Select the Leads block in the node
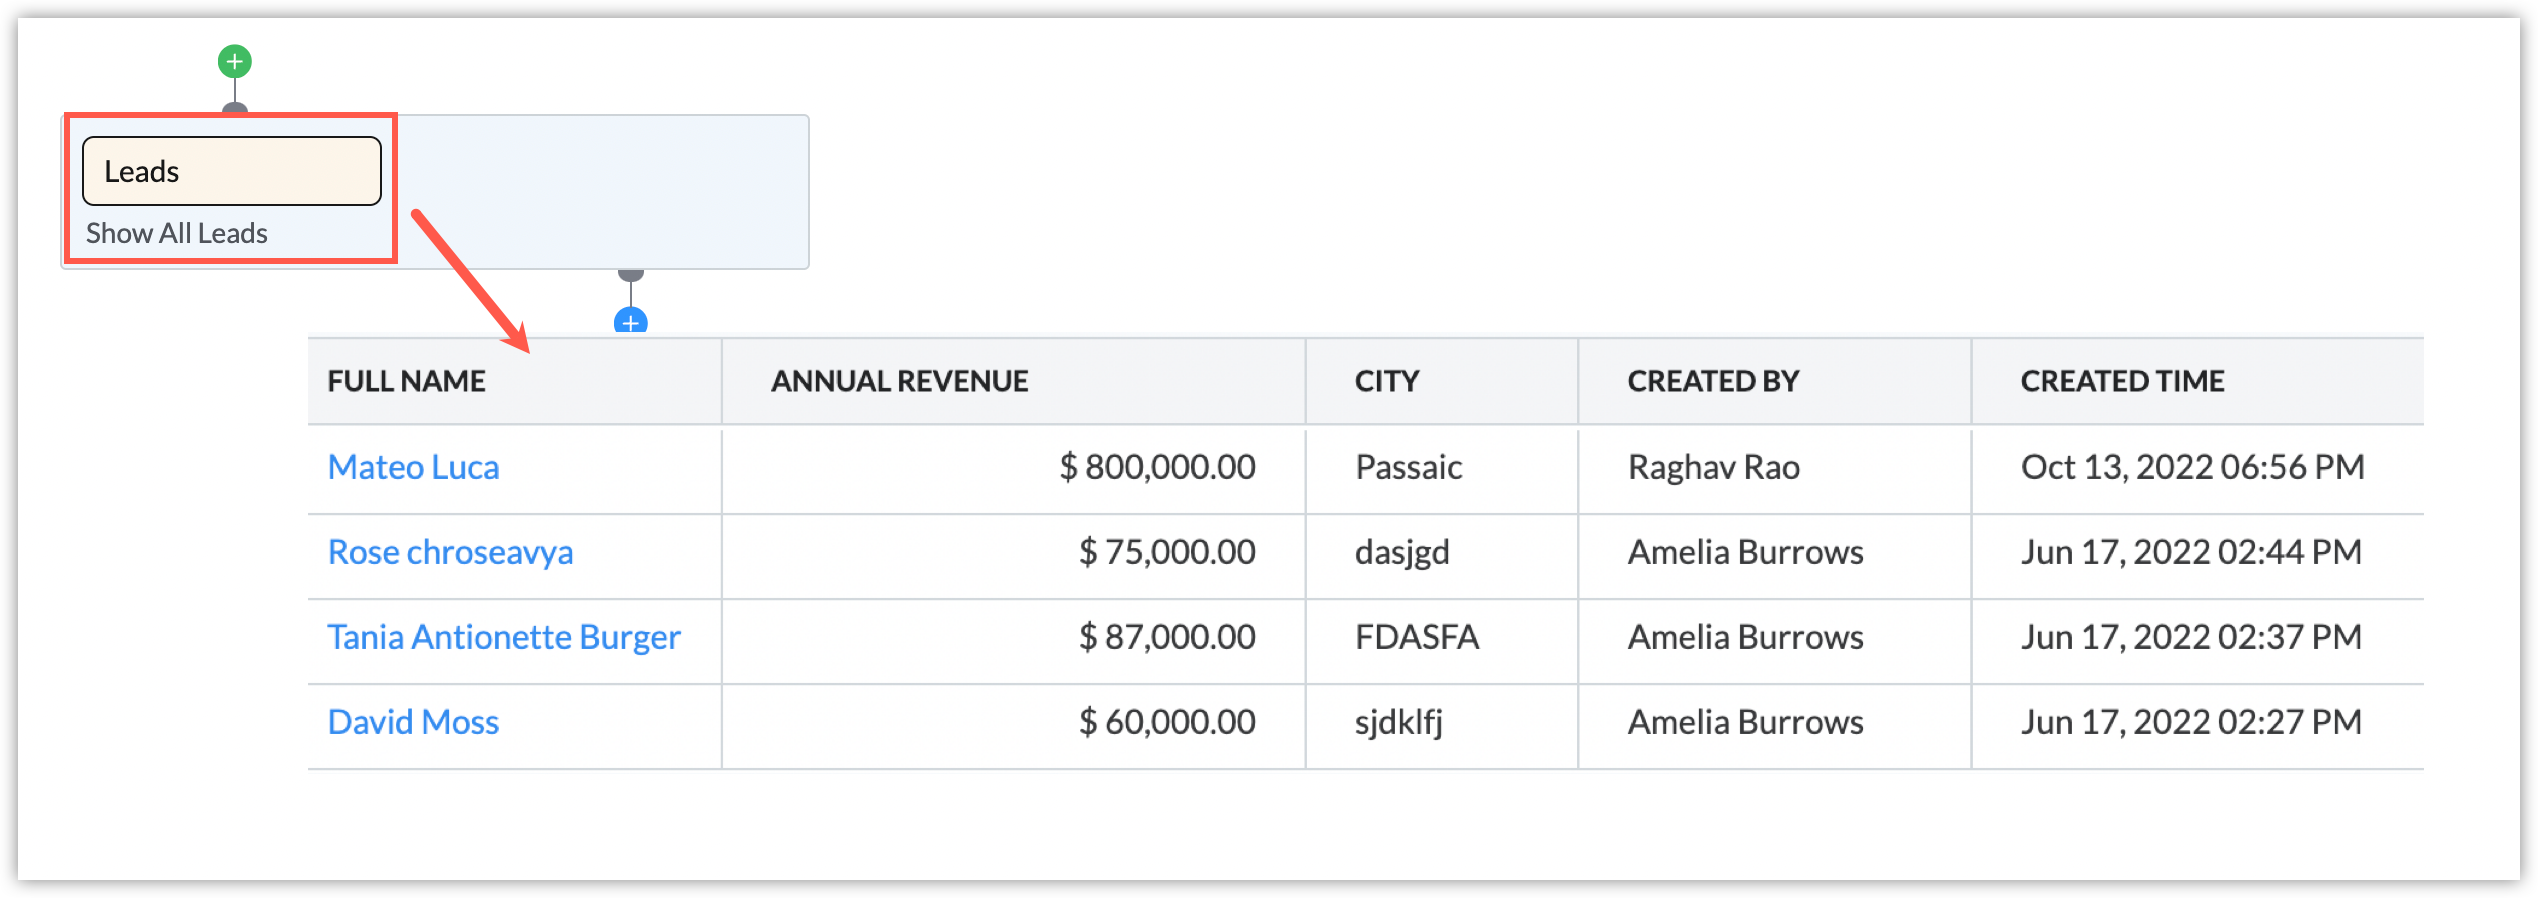Screen dimensions: 2538x898 point(231,171)
